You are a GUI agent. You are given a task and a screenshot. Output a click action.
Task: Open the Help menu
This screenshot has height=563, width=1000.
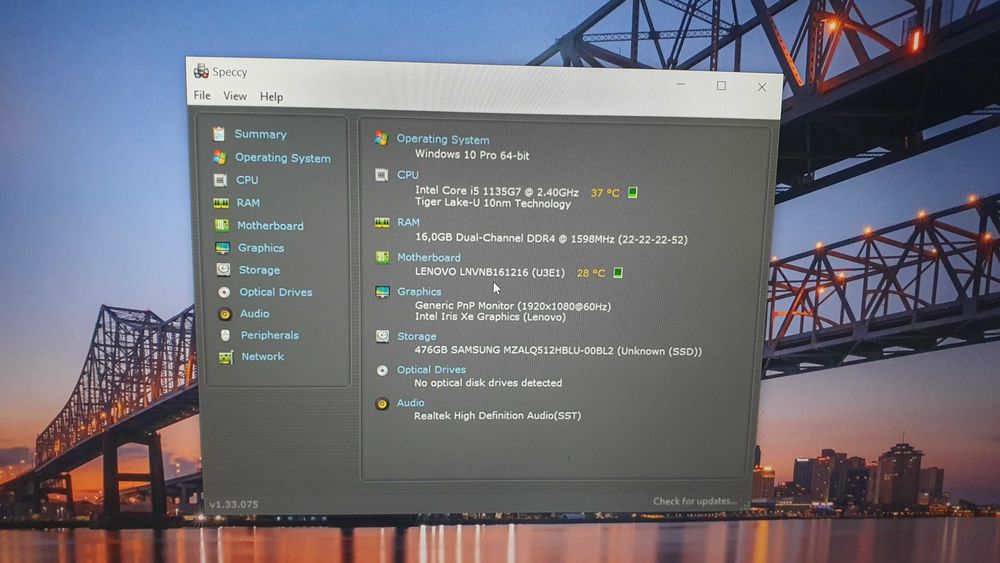pyautogui.click(x=271, y=97)
